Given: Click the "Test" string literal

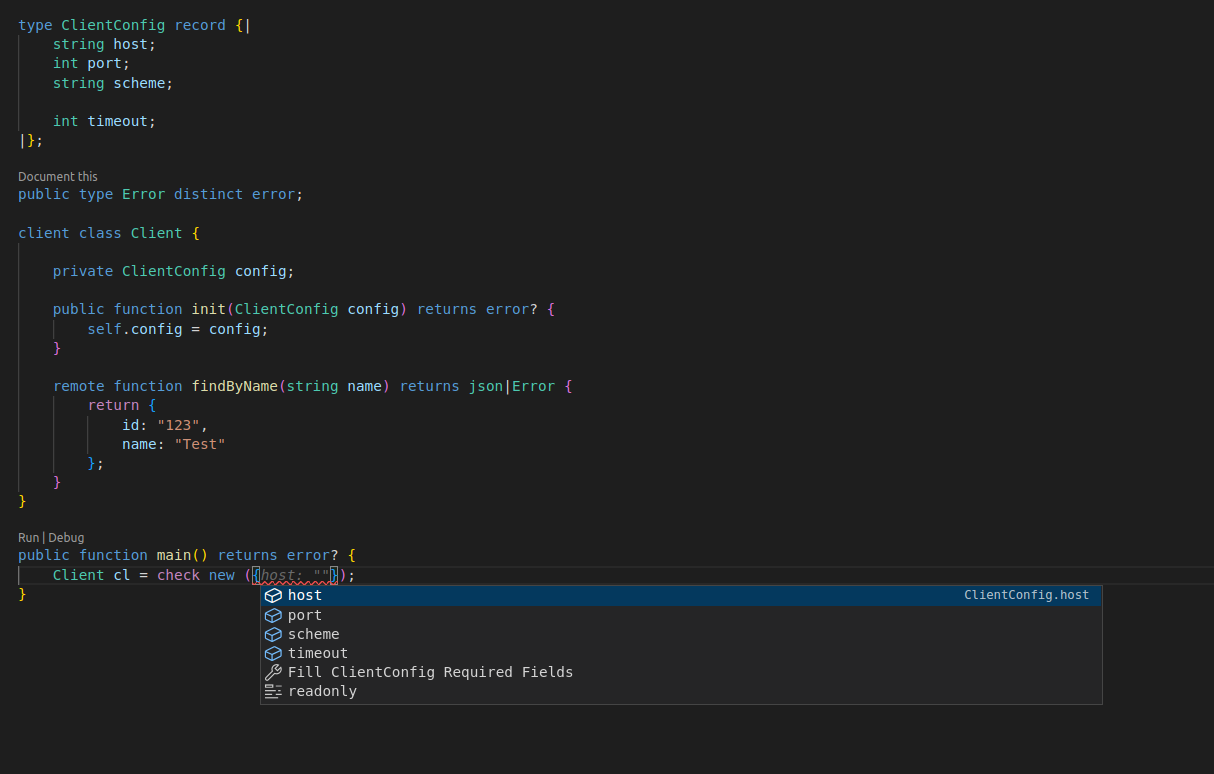Looking at the screenshot, I should tap(200, 444).
